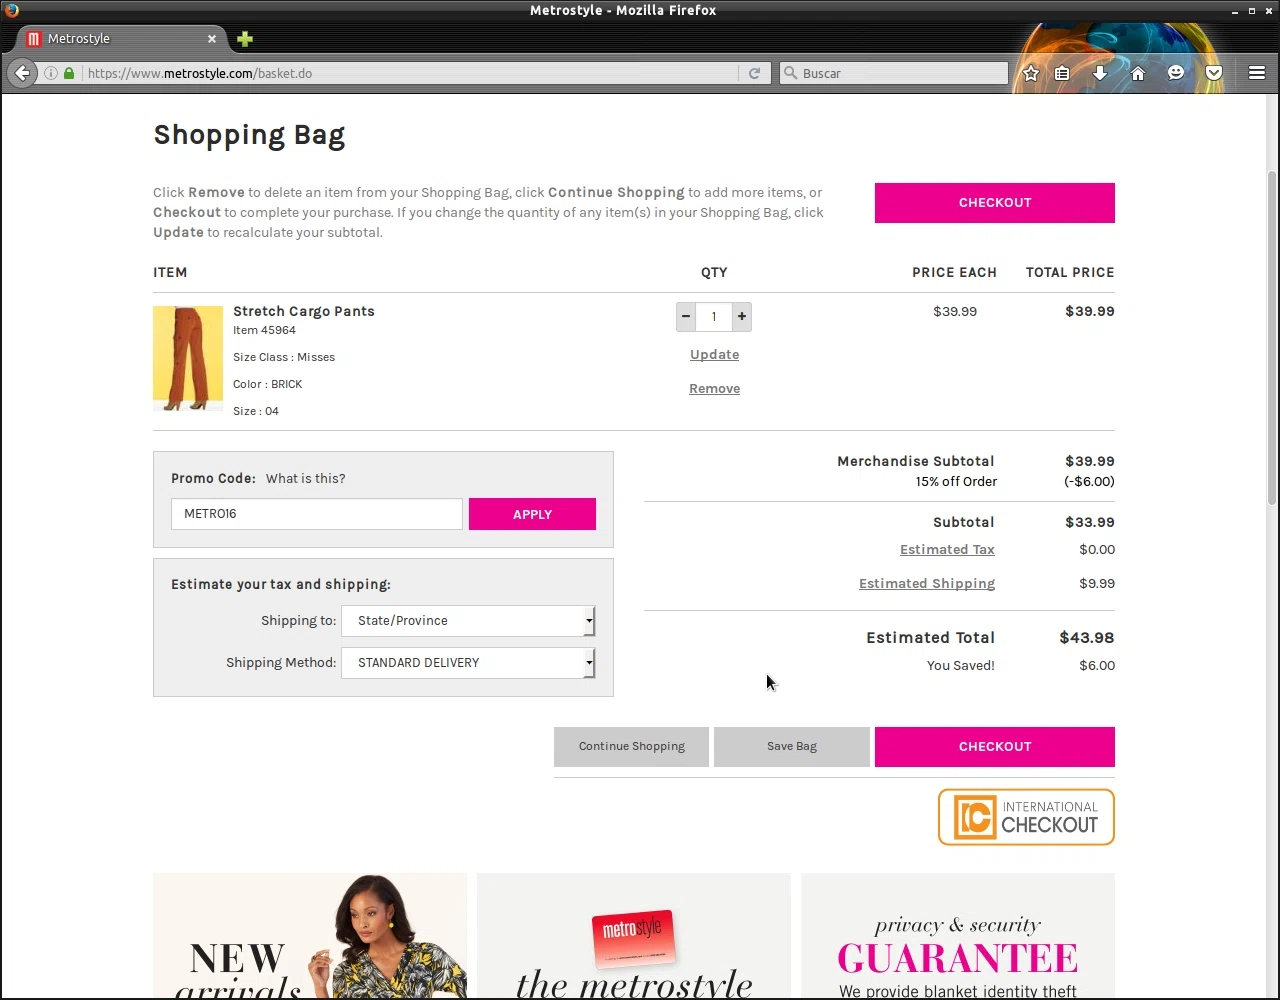Click the Estimated Tax link

[x=947, y=550]
